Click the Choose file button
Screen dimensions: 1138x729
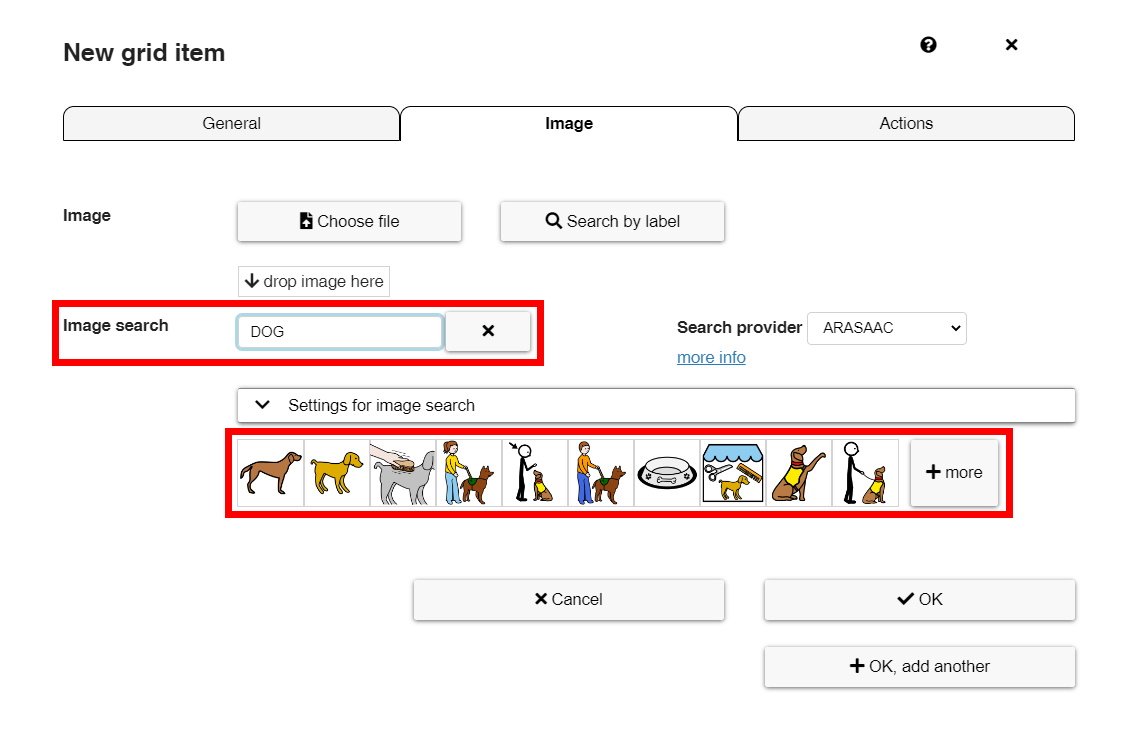pos(349,221)
